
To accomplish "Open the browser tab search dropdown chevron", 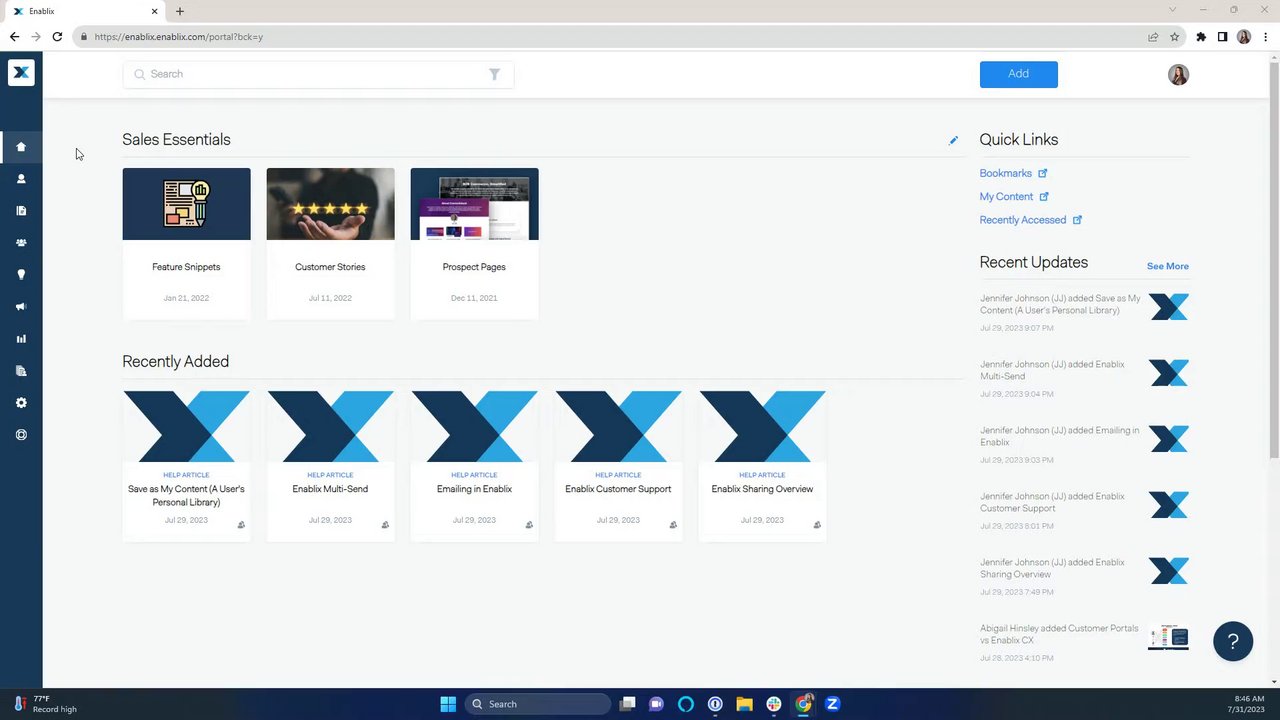I will 1173,10.
